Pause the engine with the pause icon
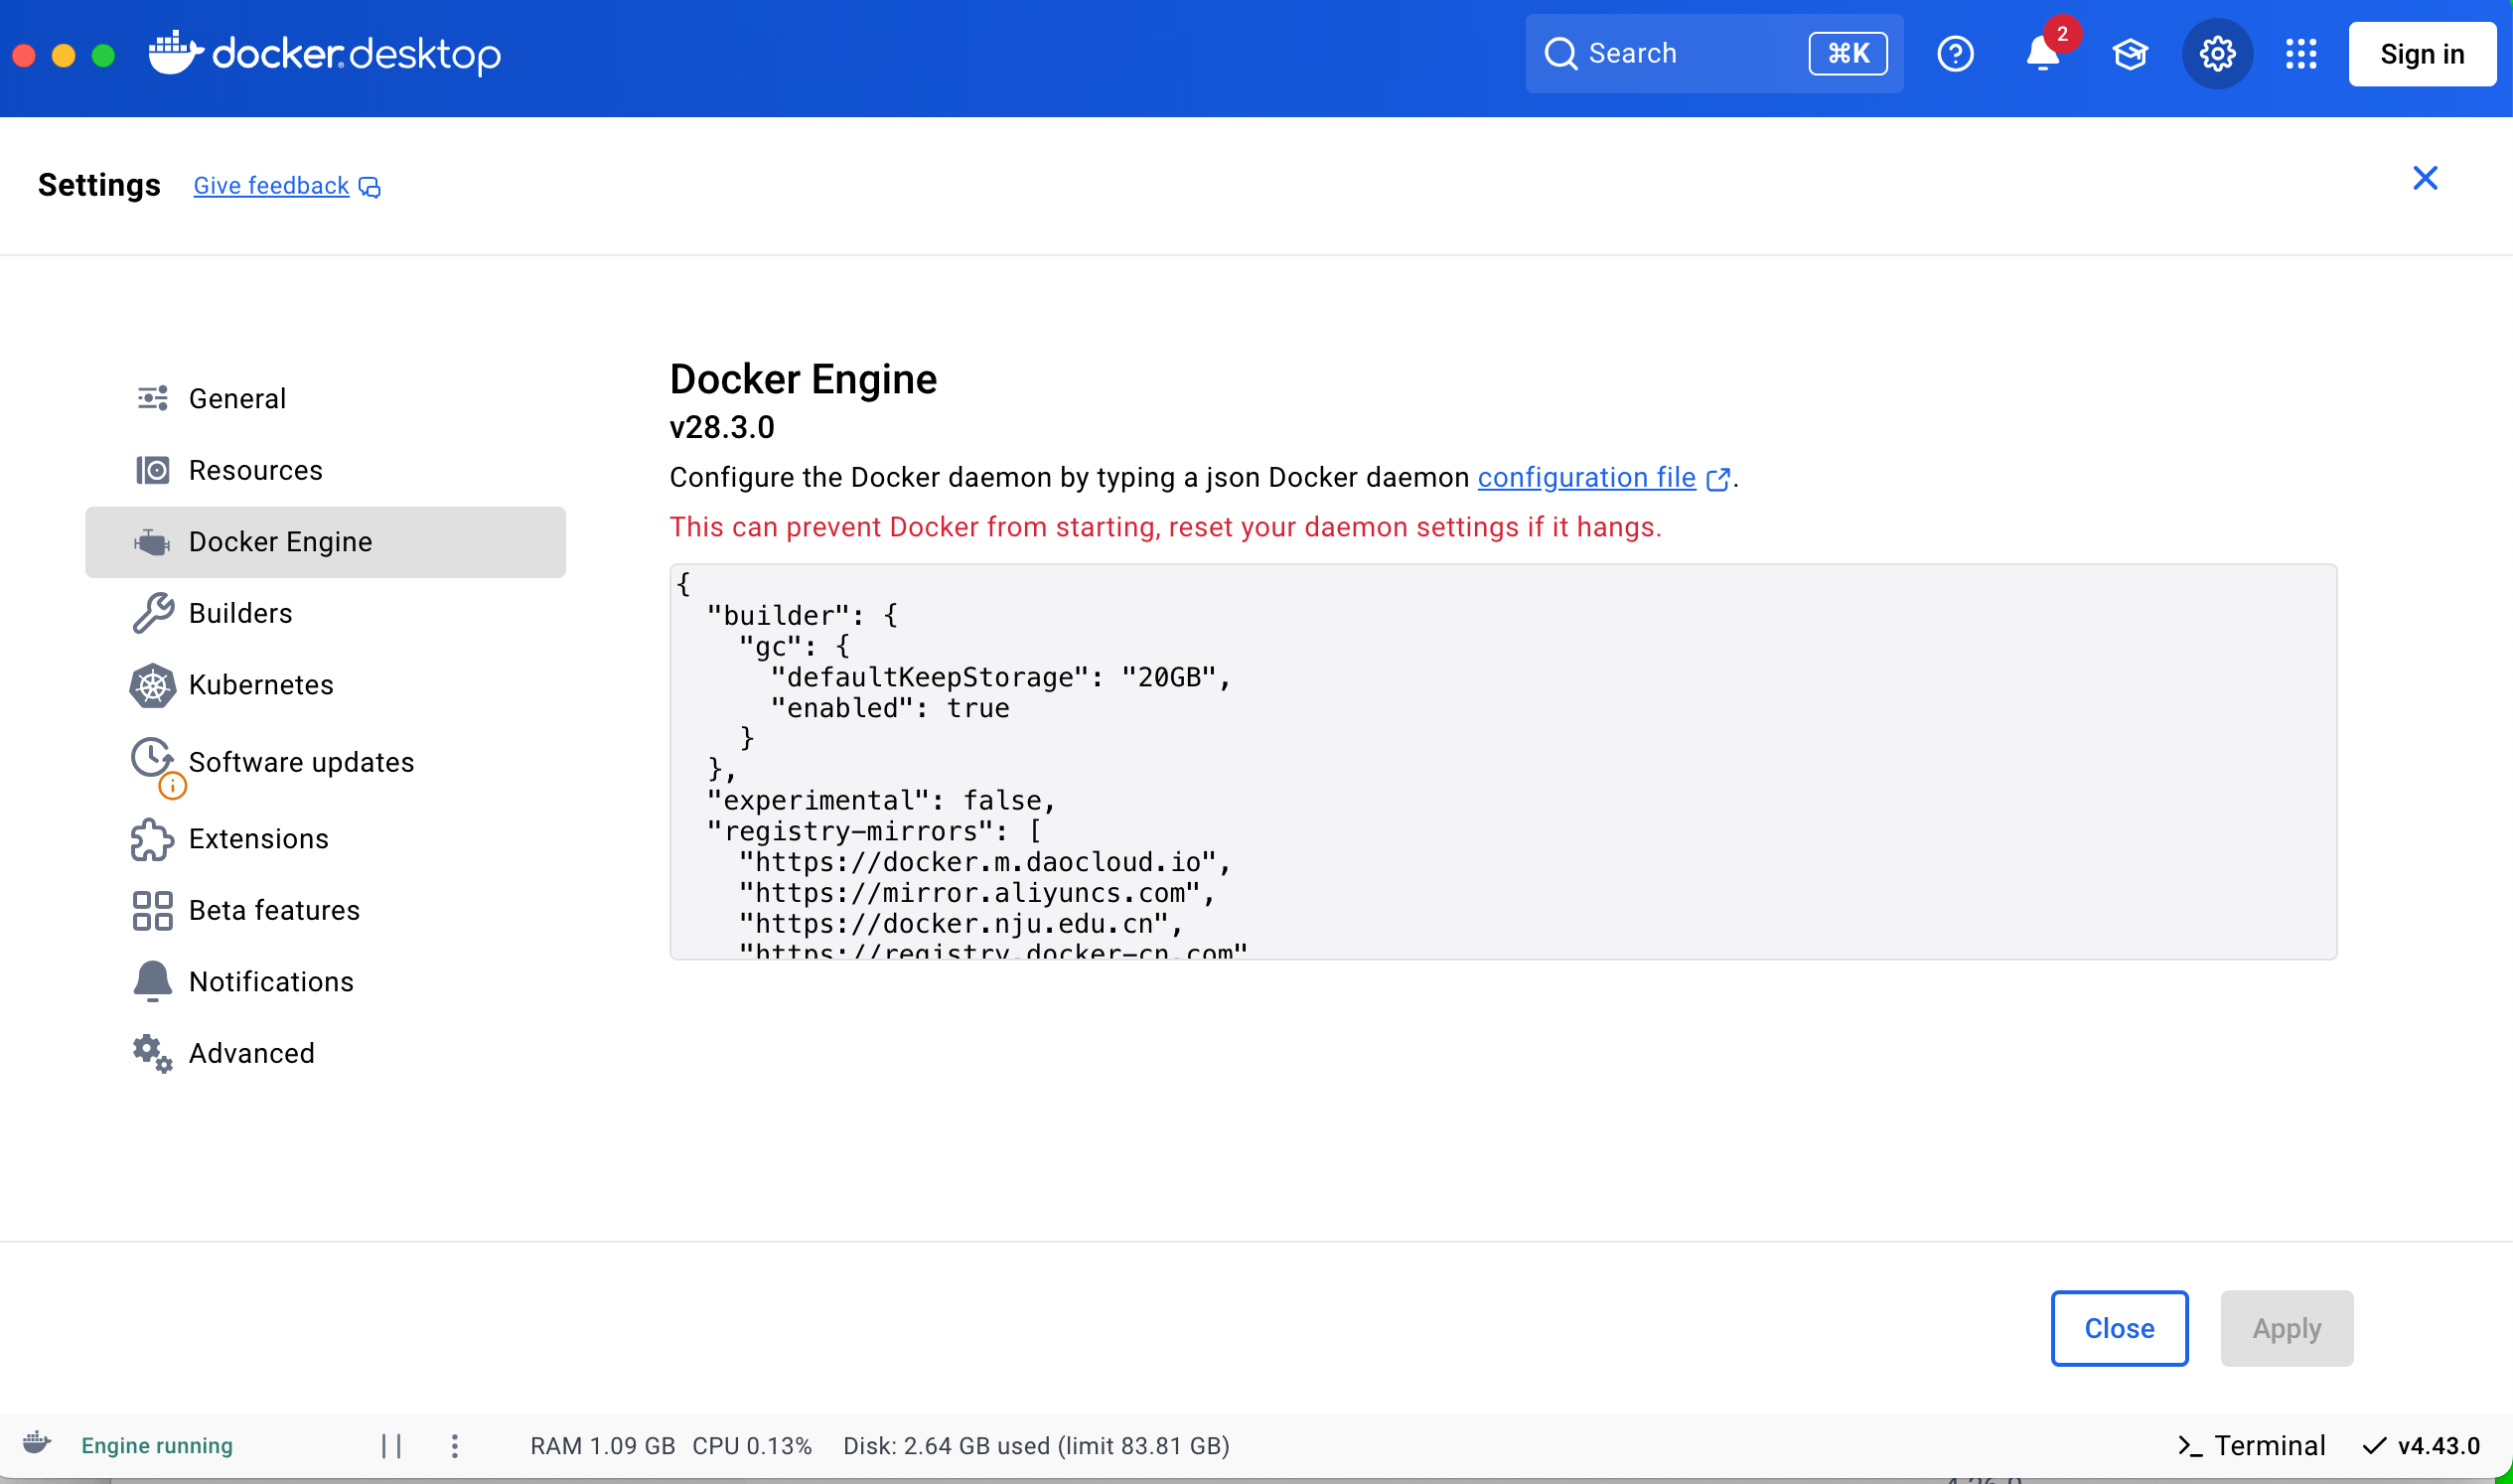This screenshot has height=1484, width=2513. (392, 1446)
